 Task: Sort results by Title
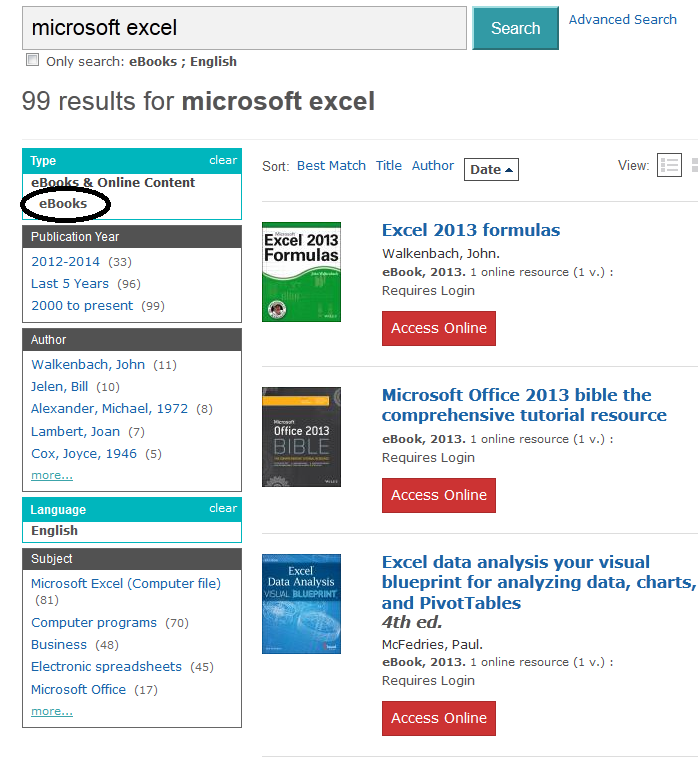[389, 166]
